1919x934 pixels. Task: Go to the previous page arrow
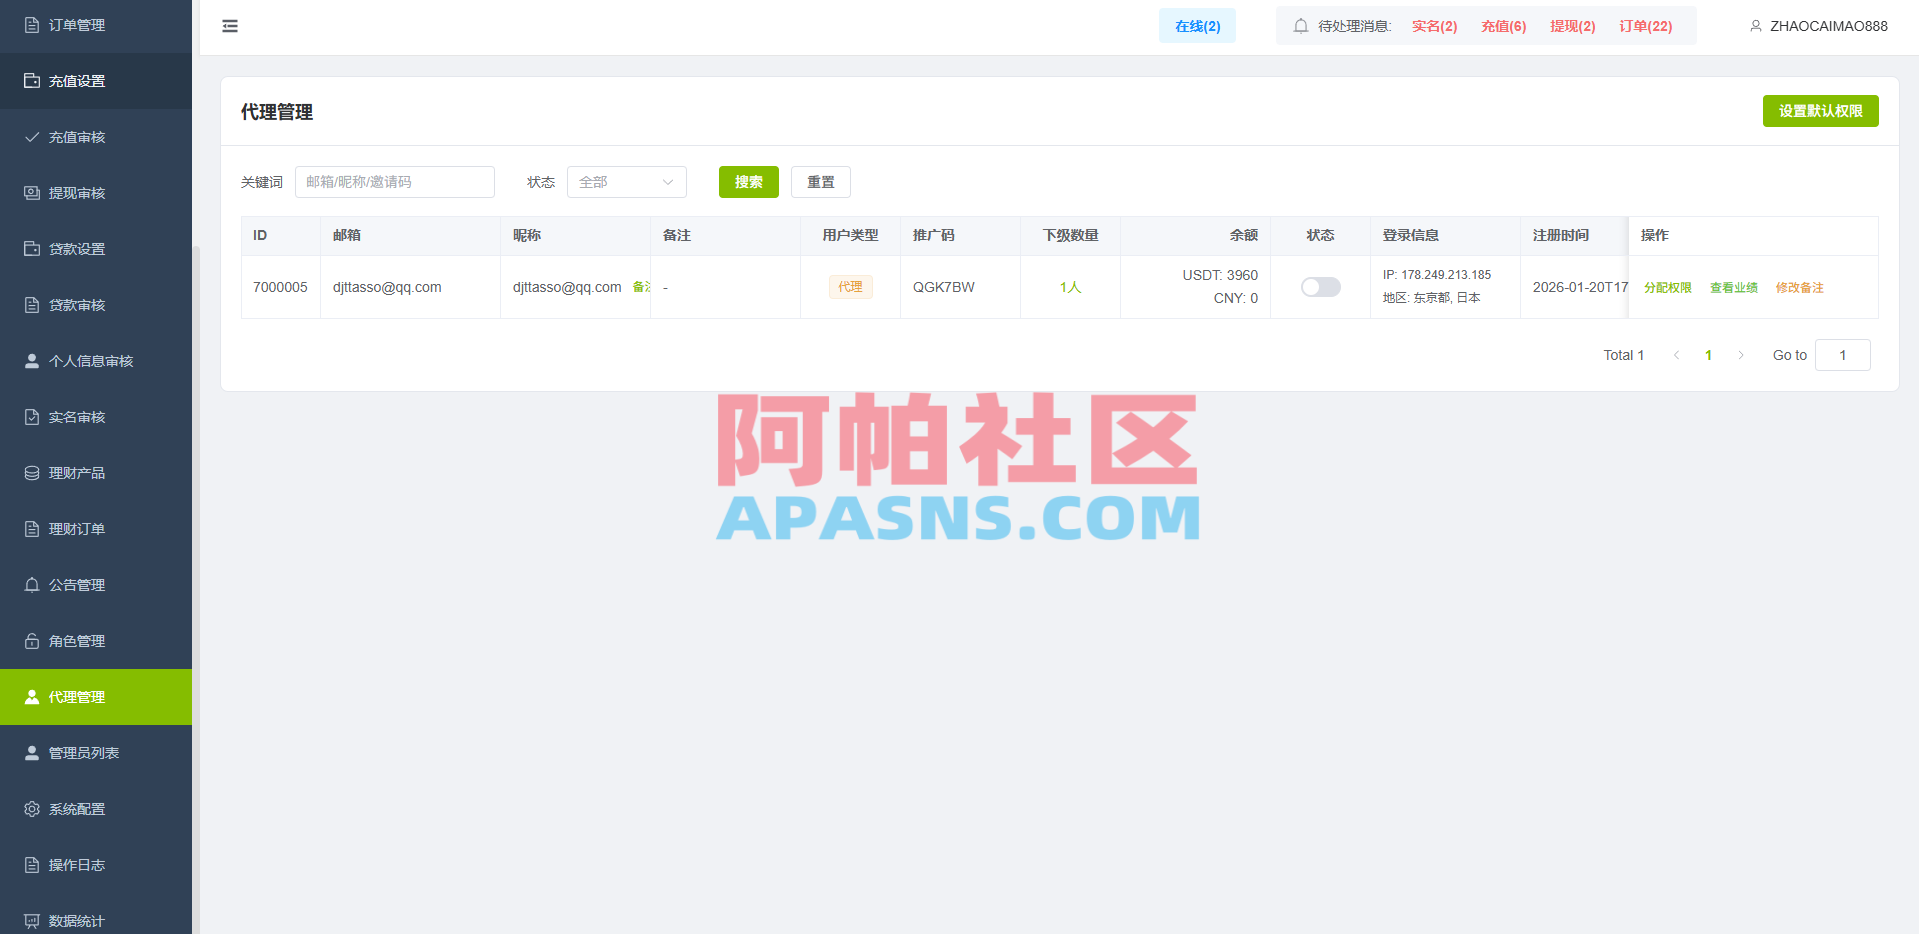[1677, 355]
